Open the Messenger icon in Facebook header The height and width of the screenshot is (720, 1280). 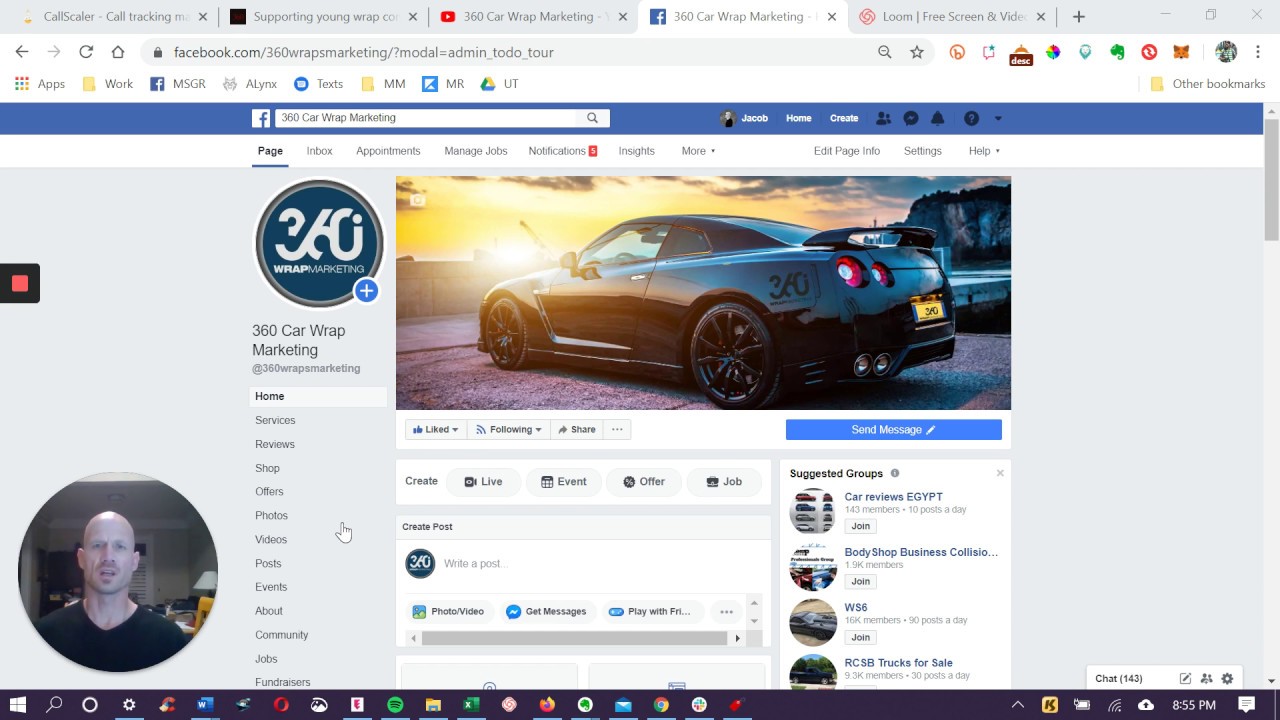coord(911,118)
